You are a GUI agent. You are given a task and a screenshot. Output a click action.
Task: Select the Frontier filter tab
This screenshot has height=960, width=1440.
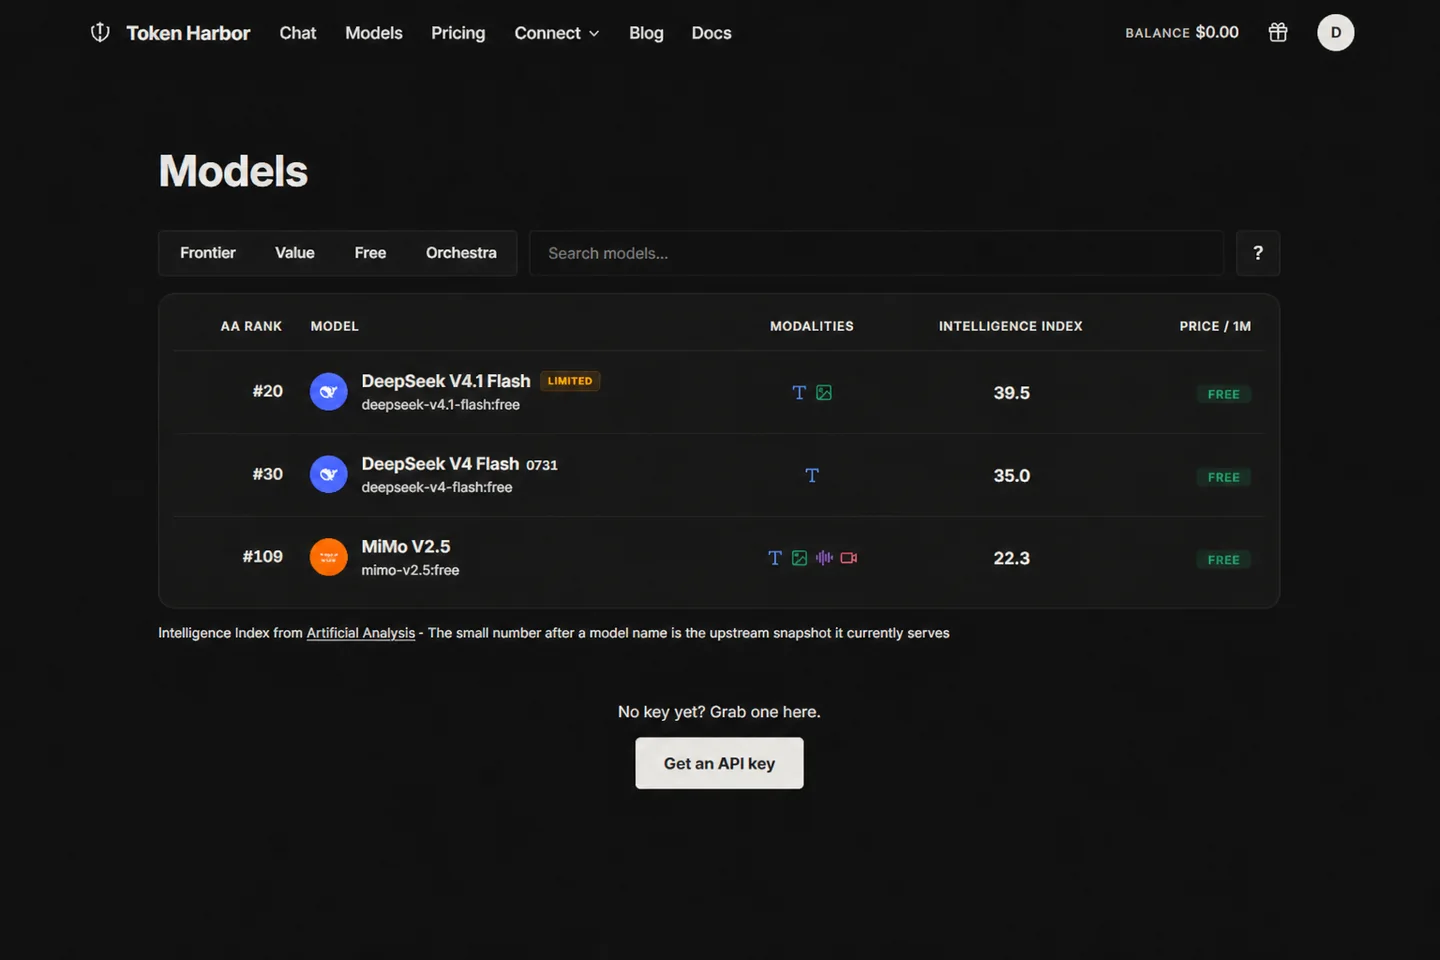(208, 253)
